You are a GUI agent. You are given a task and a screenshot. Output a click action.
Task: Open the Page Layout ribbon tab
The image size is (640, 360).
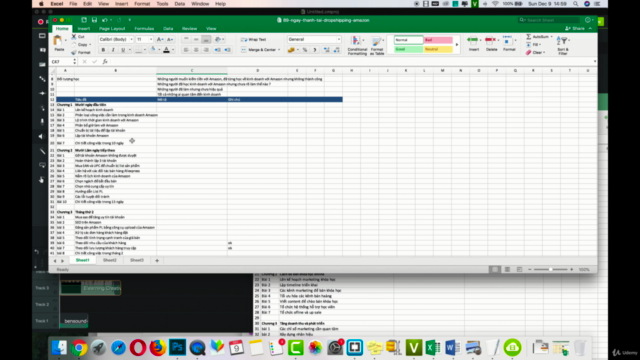[112, 29]
